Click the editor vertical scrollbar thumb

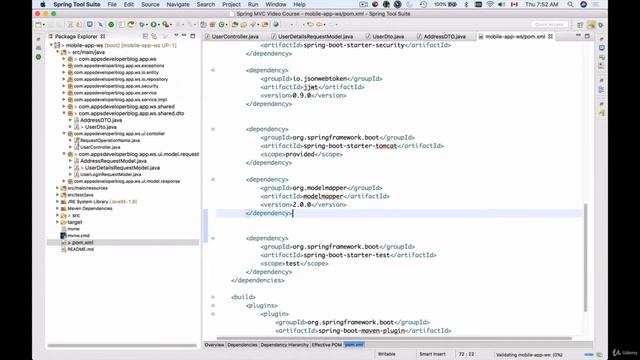586,258
